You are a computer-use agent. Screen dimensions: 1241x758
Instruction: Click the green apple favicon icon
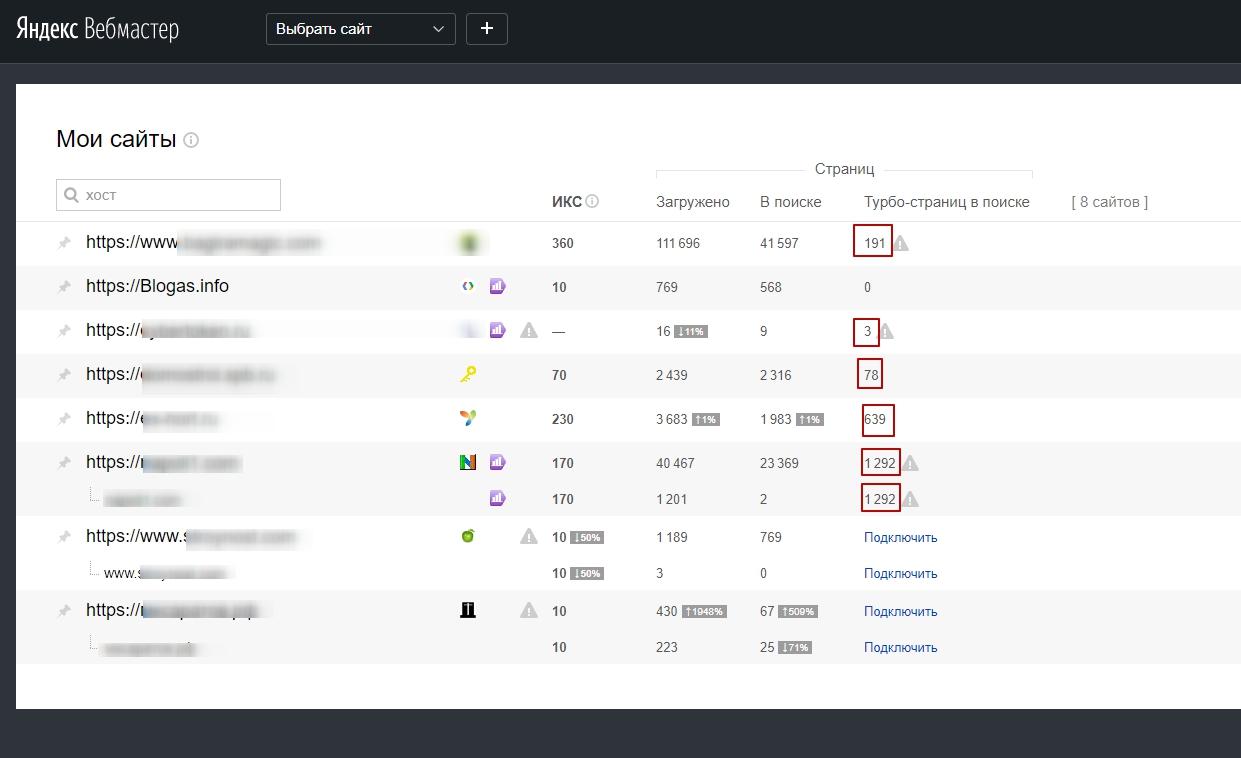pos(467,536)
